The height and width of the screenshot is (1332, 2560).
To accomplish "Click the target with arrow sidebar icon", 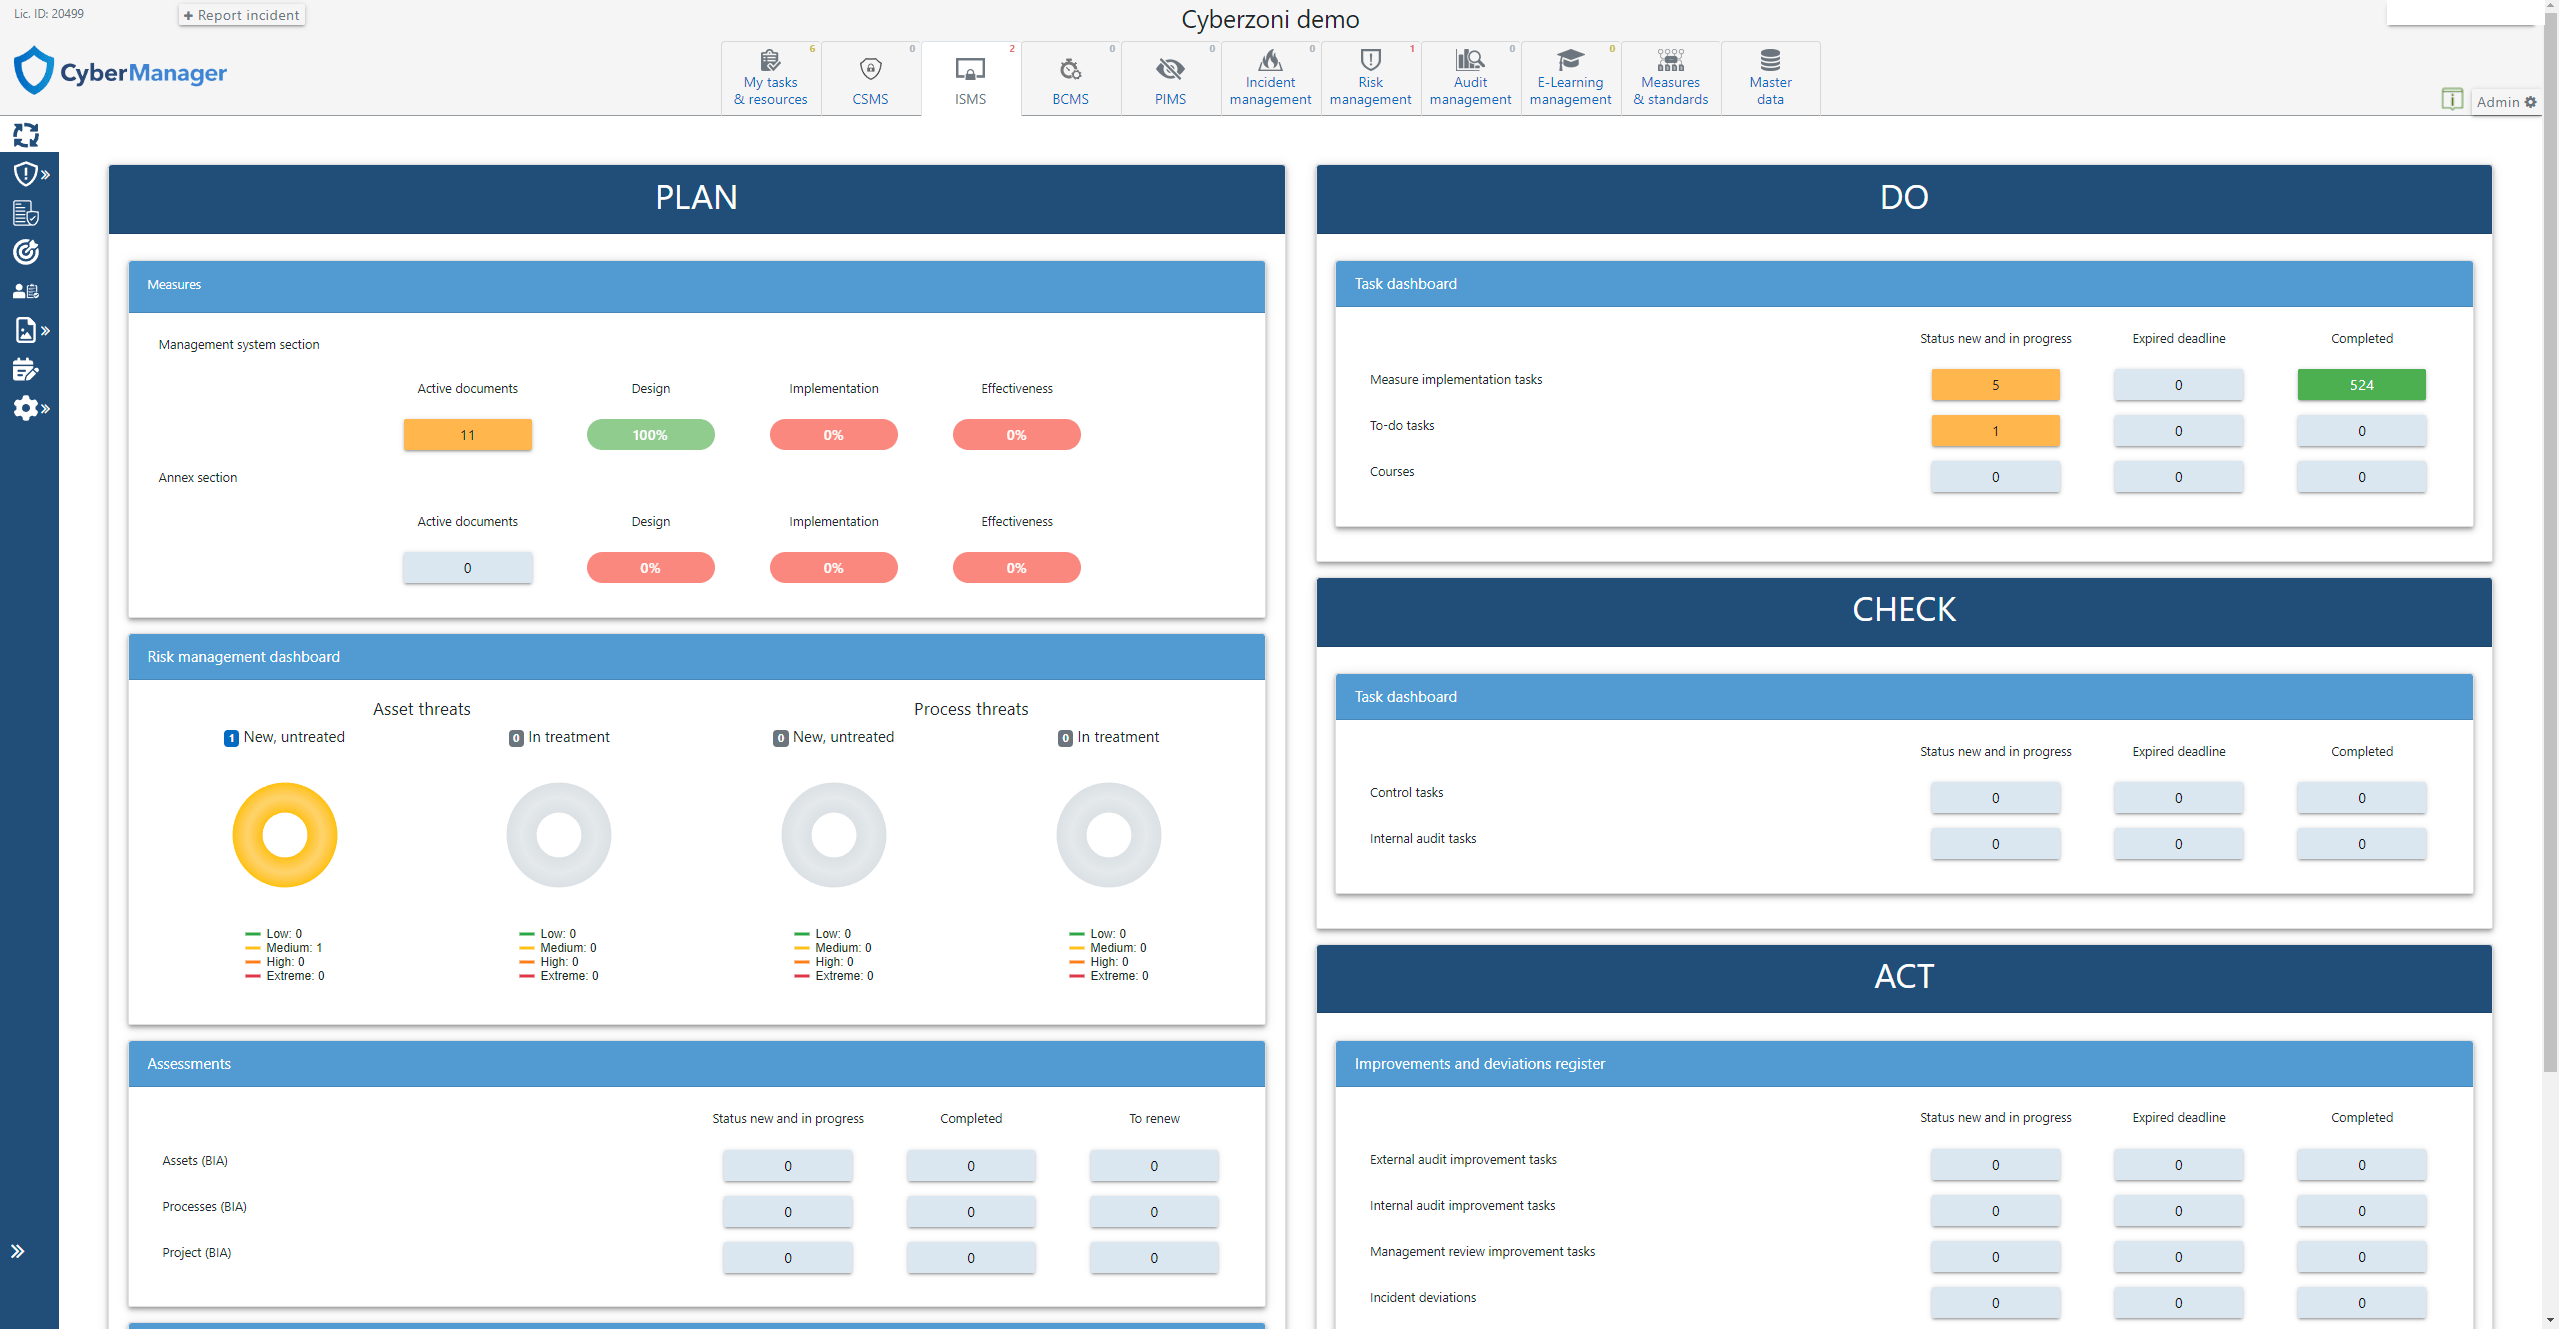I will click(26, 252).
